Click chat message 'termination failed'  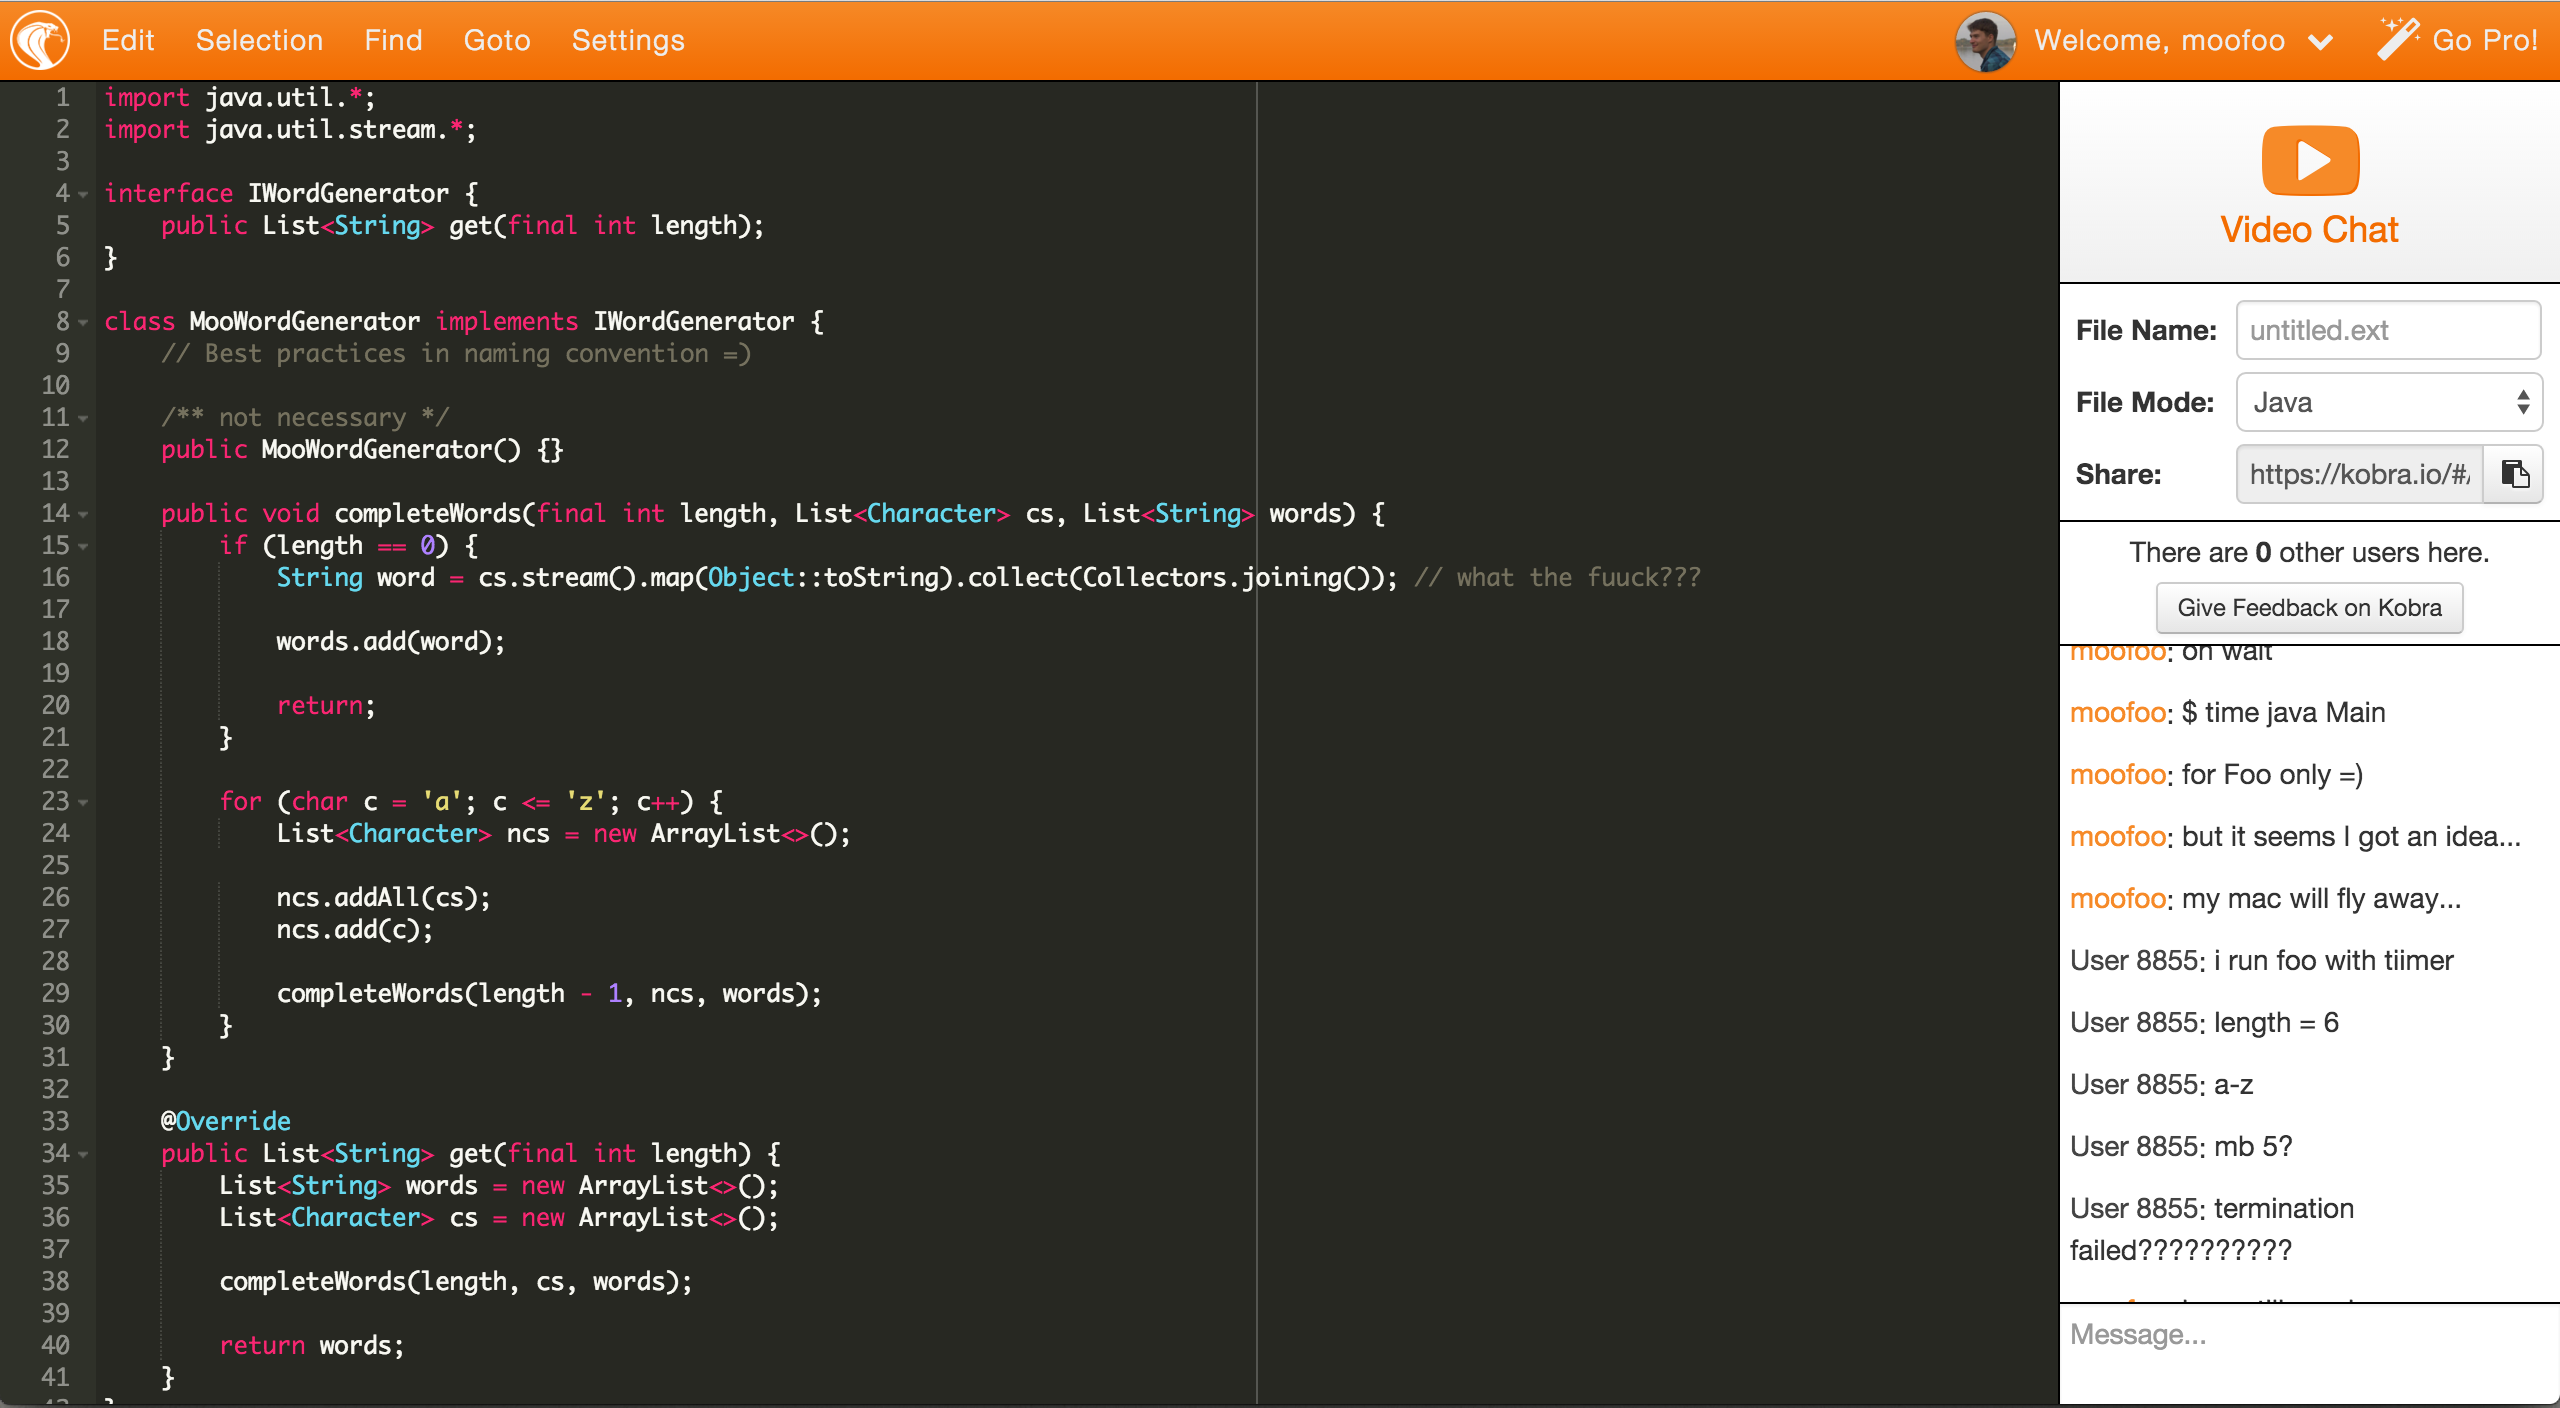pyautogui.click(x=2212, y=1229)
